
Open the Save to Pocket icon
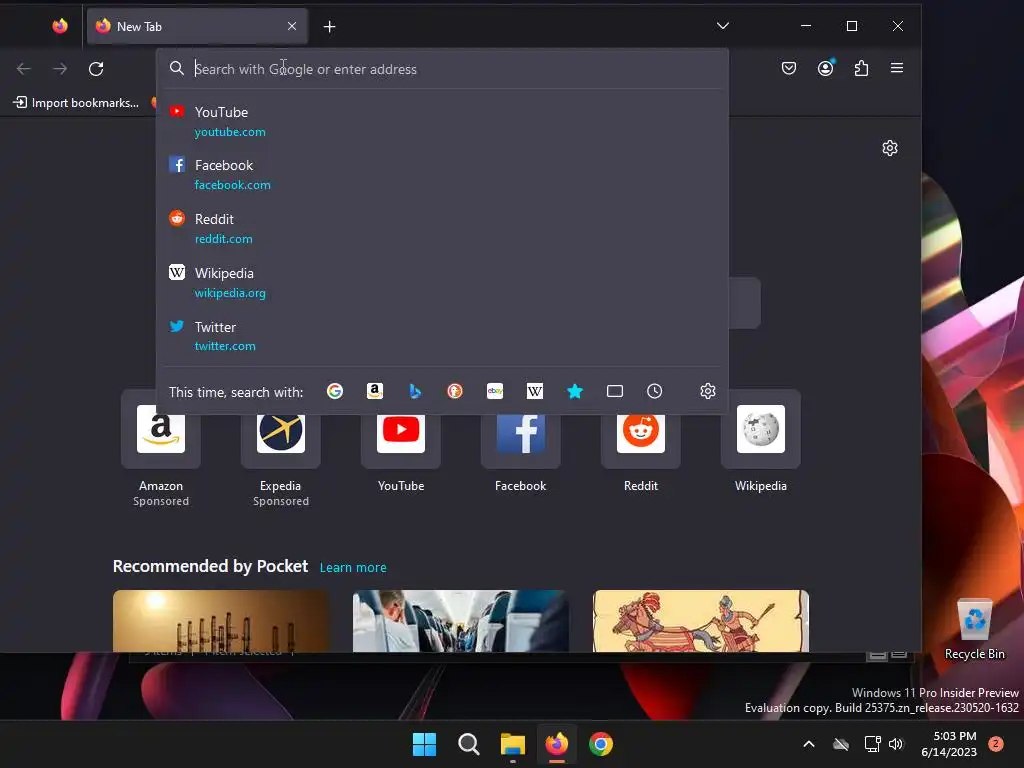[789, 68]
